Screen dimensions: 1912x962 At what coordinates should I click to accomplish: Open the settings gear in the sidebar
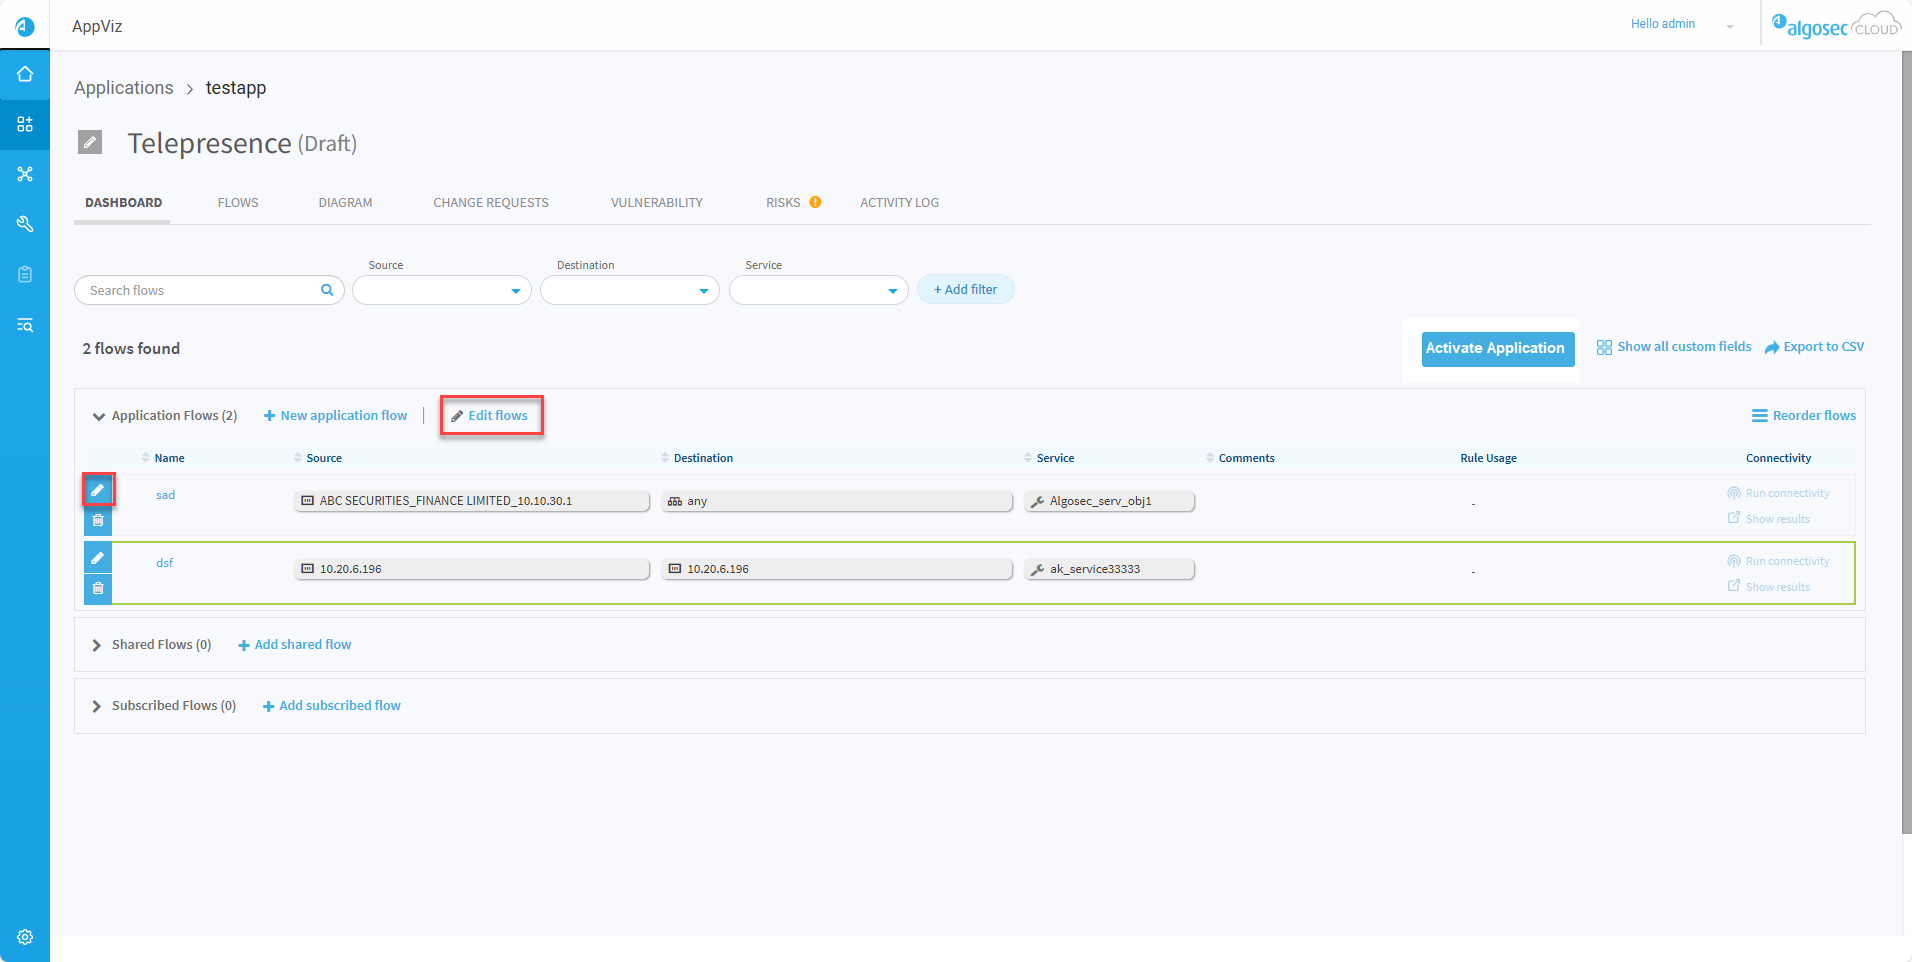click(25, 937)
